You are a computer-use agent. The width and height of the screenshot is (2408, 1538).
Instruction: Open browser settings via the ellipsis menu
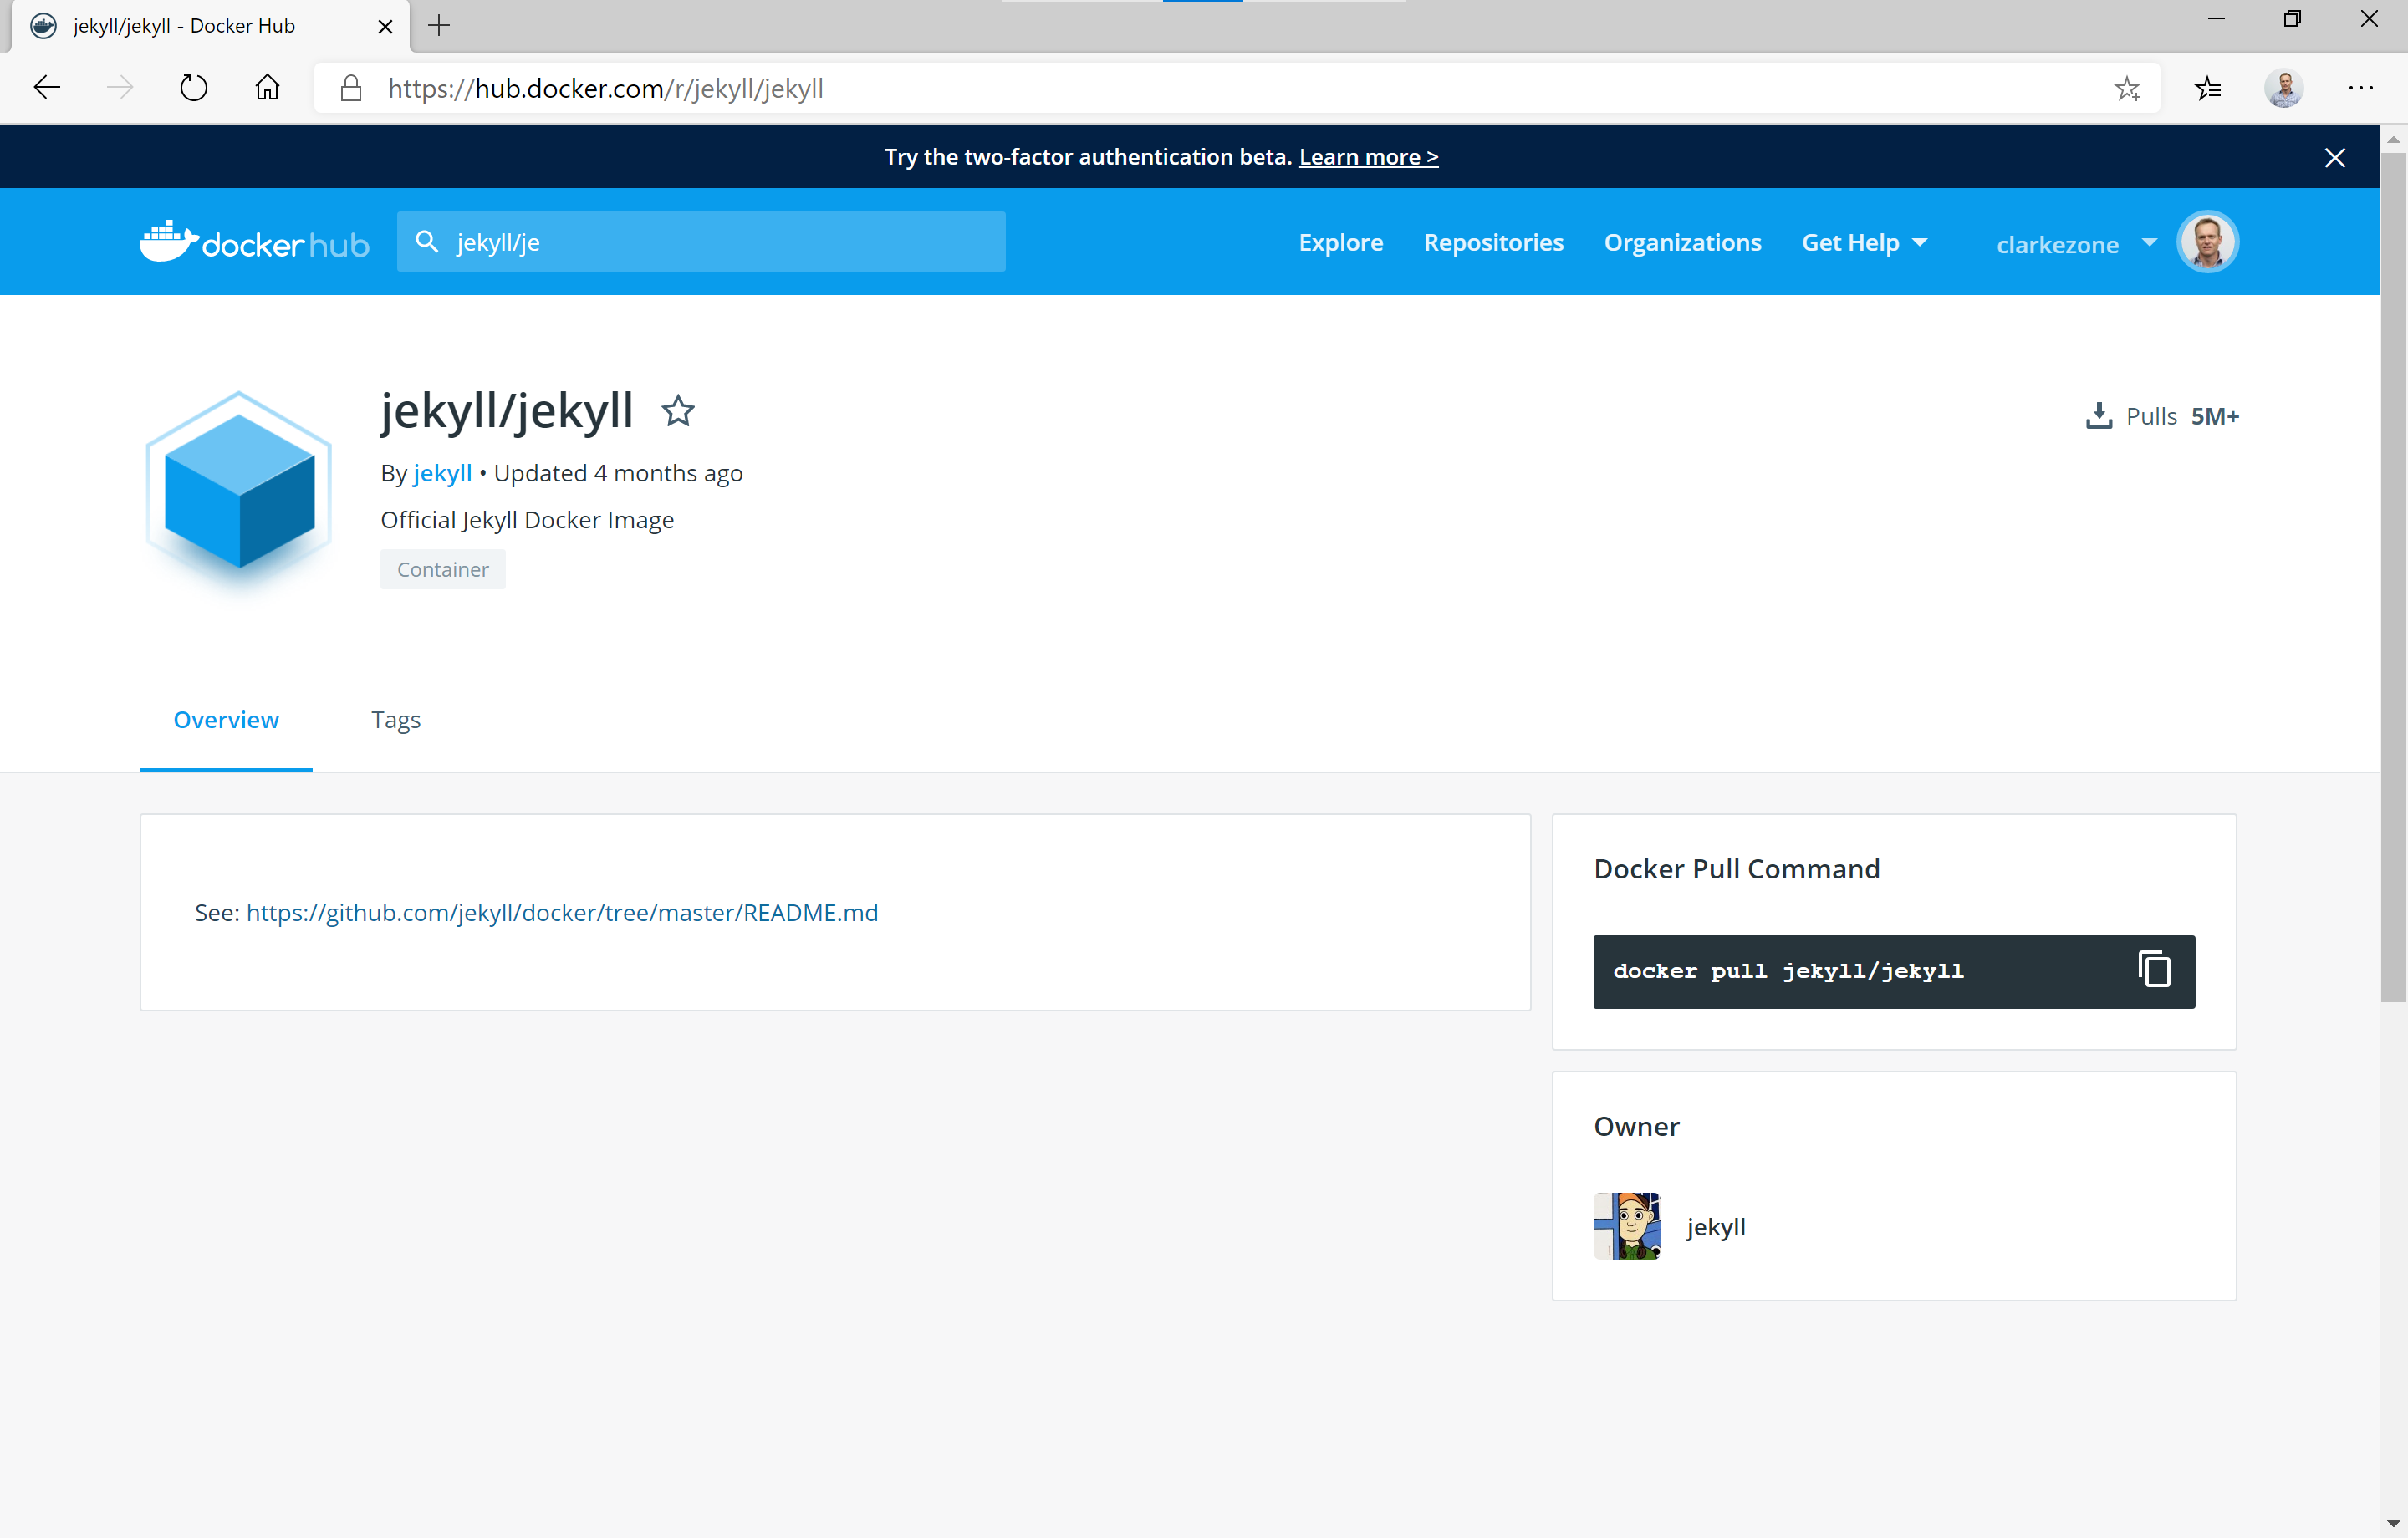click(x=2362, y=88)
